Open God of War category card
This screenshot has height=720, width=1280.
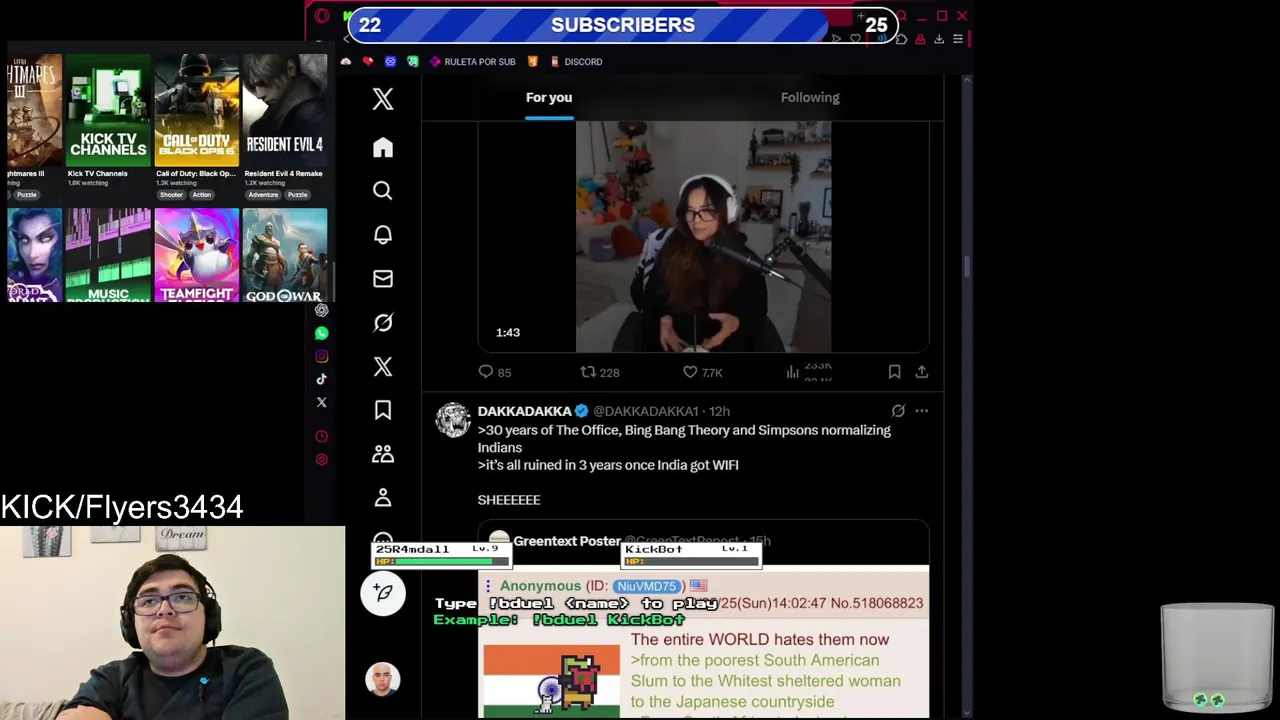click(x=285, y=255)
